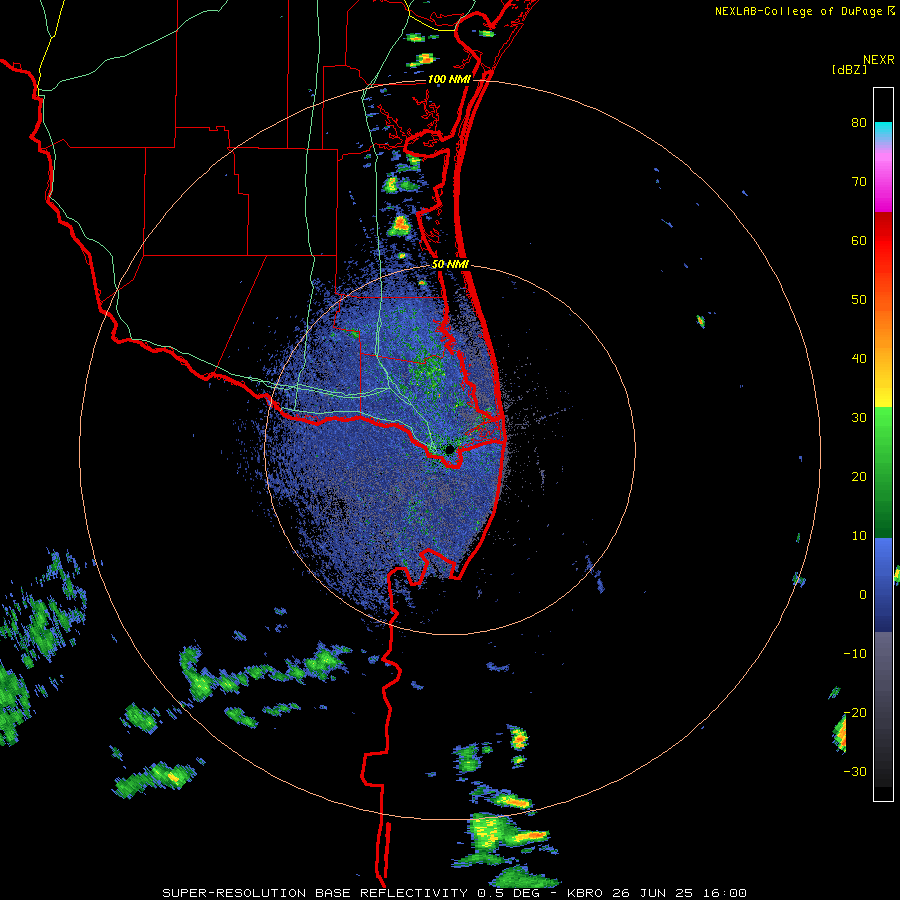Click the NEXR label above the color scale
The image size is (900, 900).
coord(878,60)
